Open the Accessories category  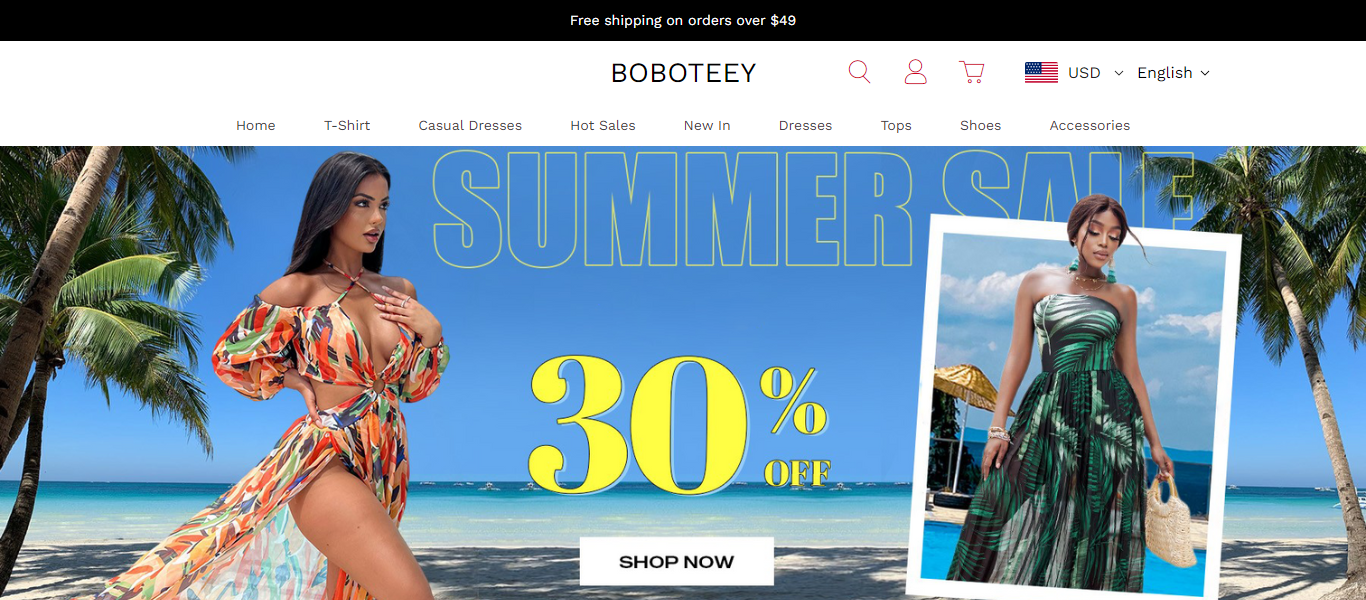[x=1089, y=125]
